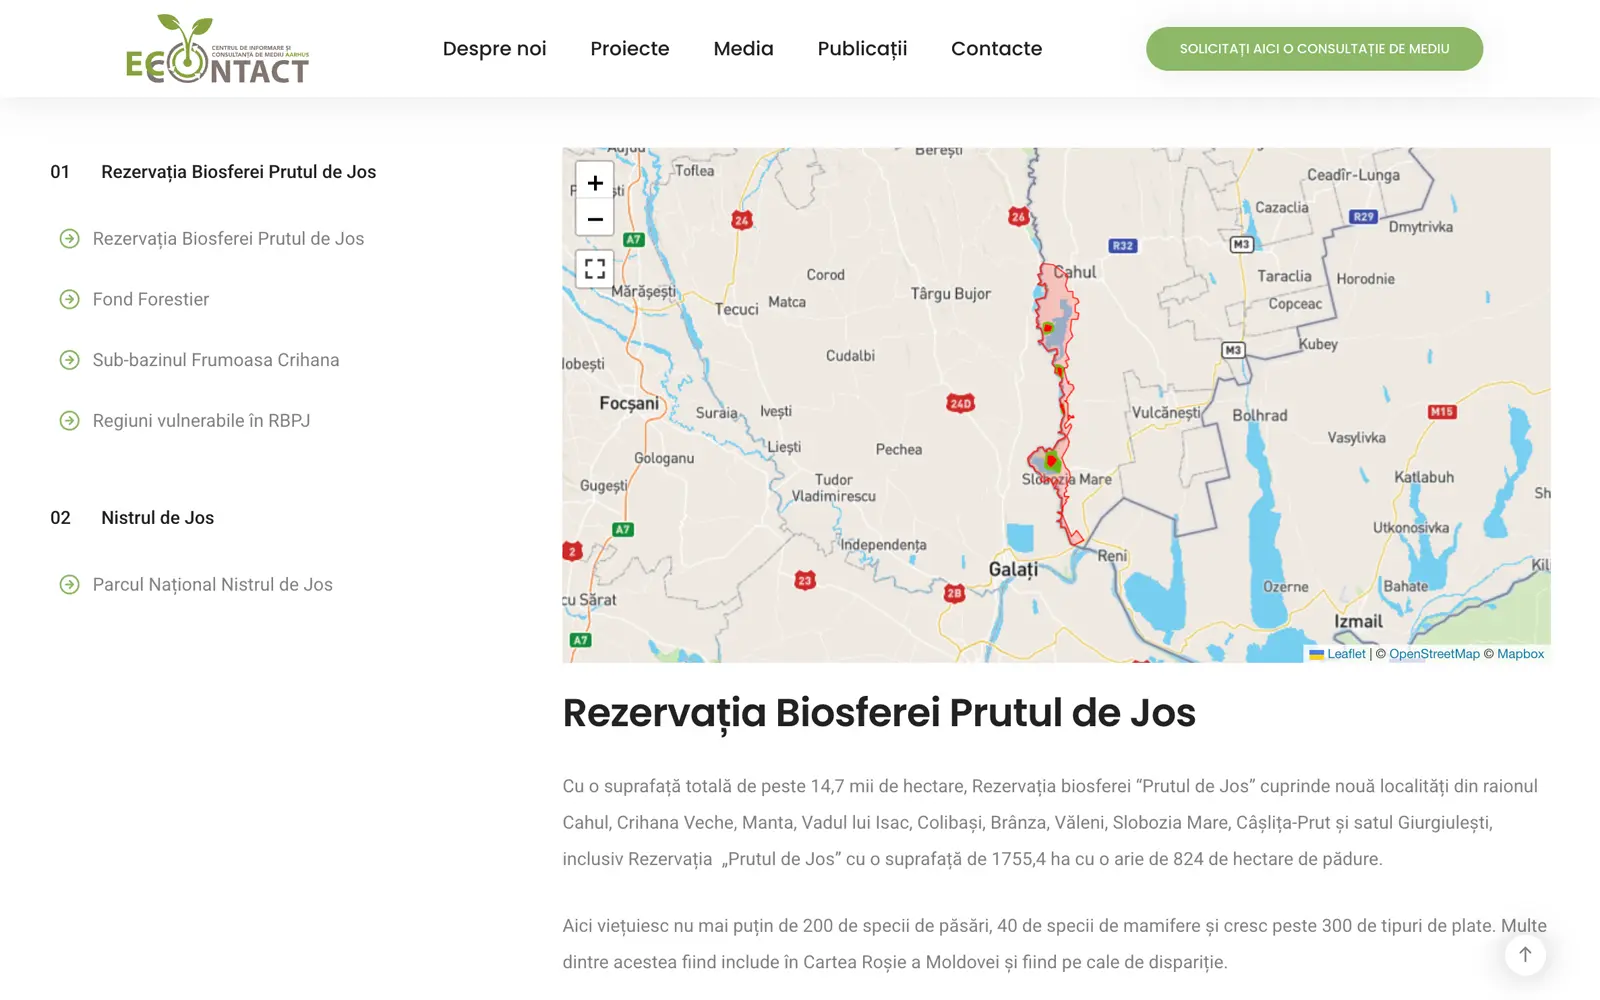
Task: Open Rezervația Biosferei Prutul de Jos sidebar link
Action: point(228,239)
